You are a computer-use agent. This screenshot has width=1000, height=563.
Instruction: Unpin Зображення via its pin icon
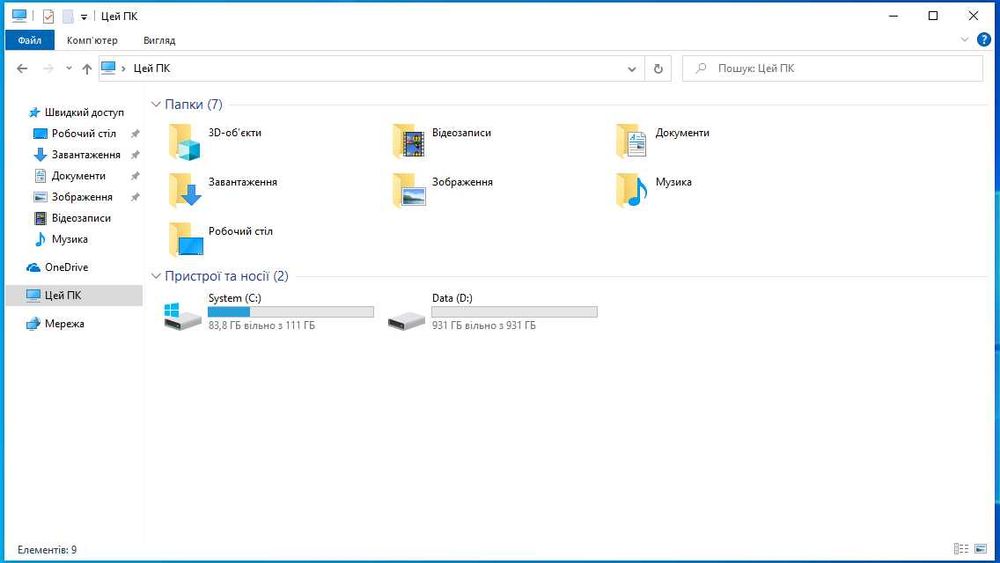135,197
